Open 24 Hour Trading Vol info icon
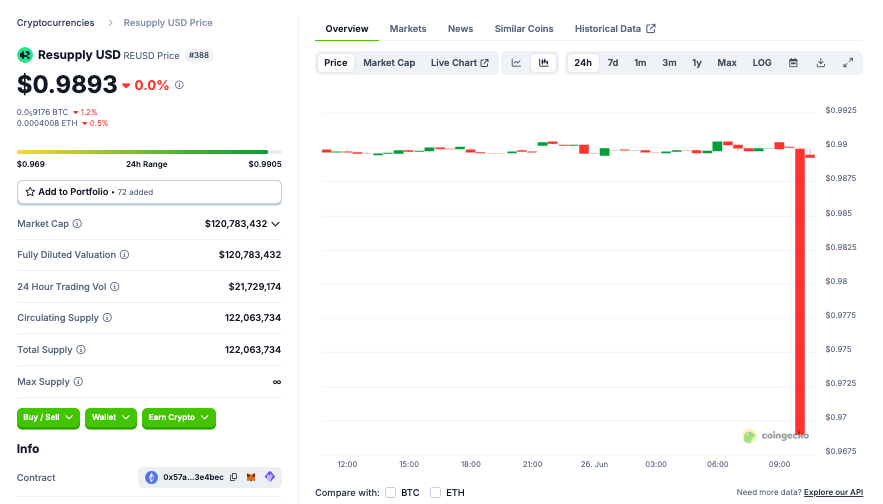 coord(115,287)
